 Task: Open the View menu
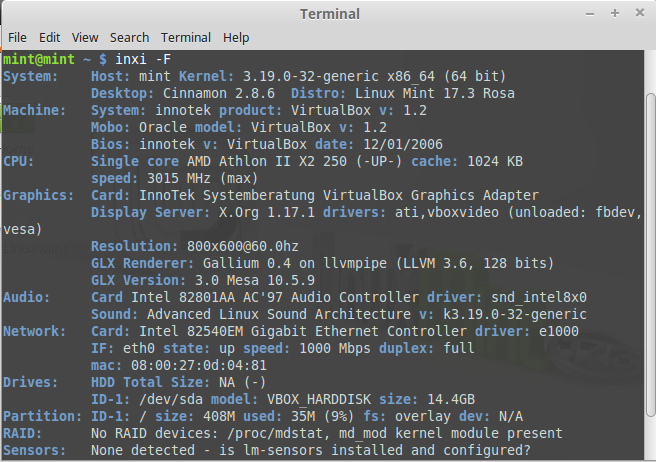tap(85, 38)
